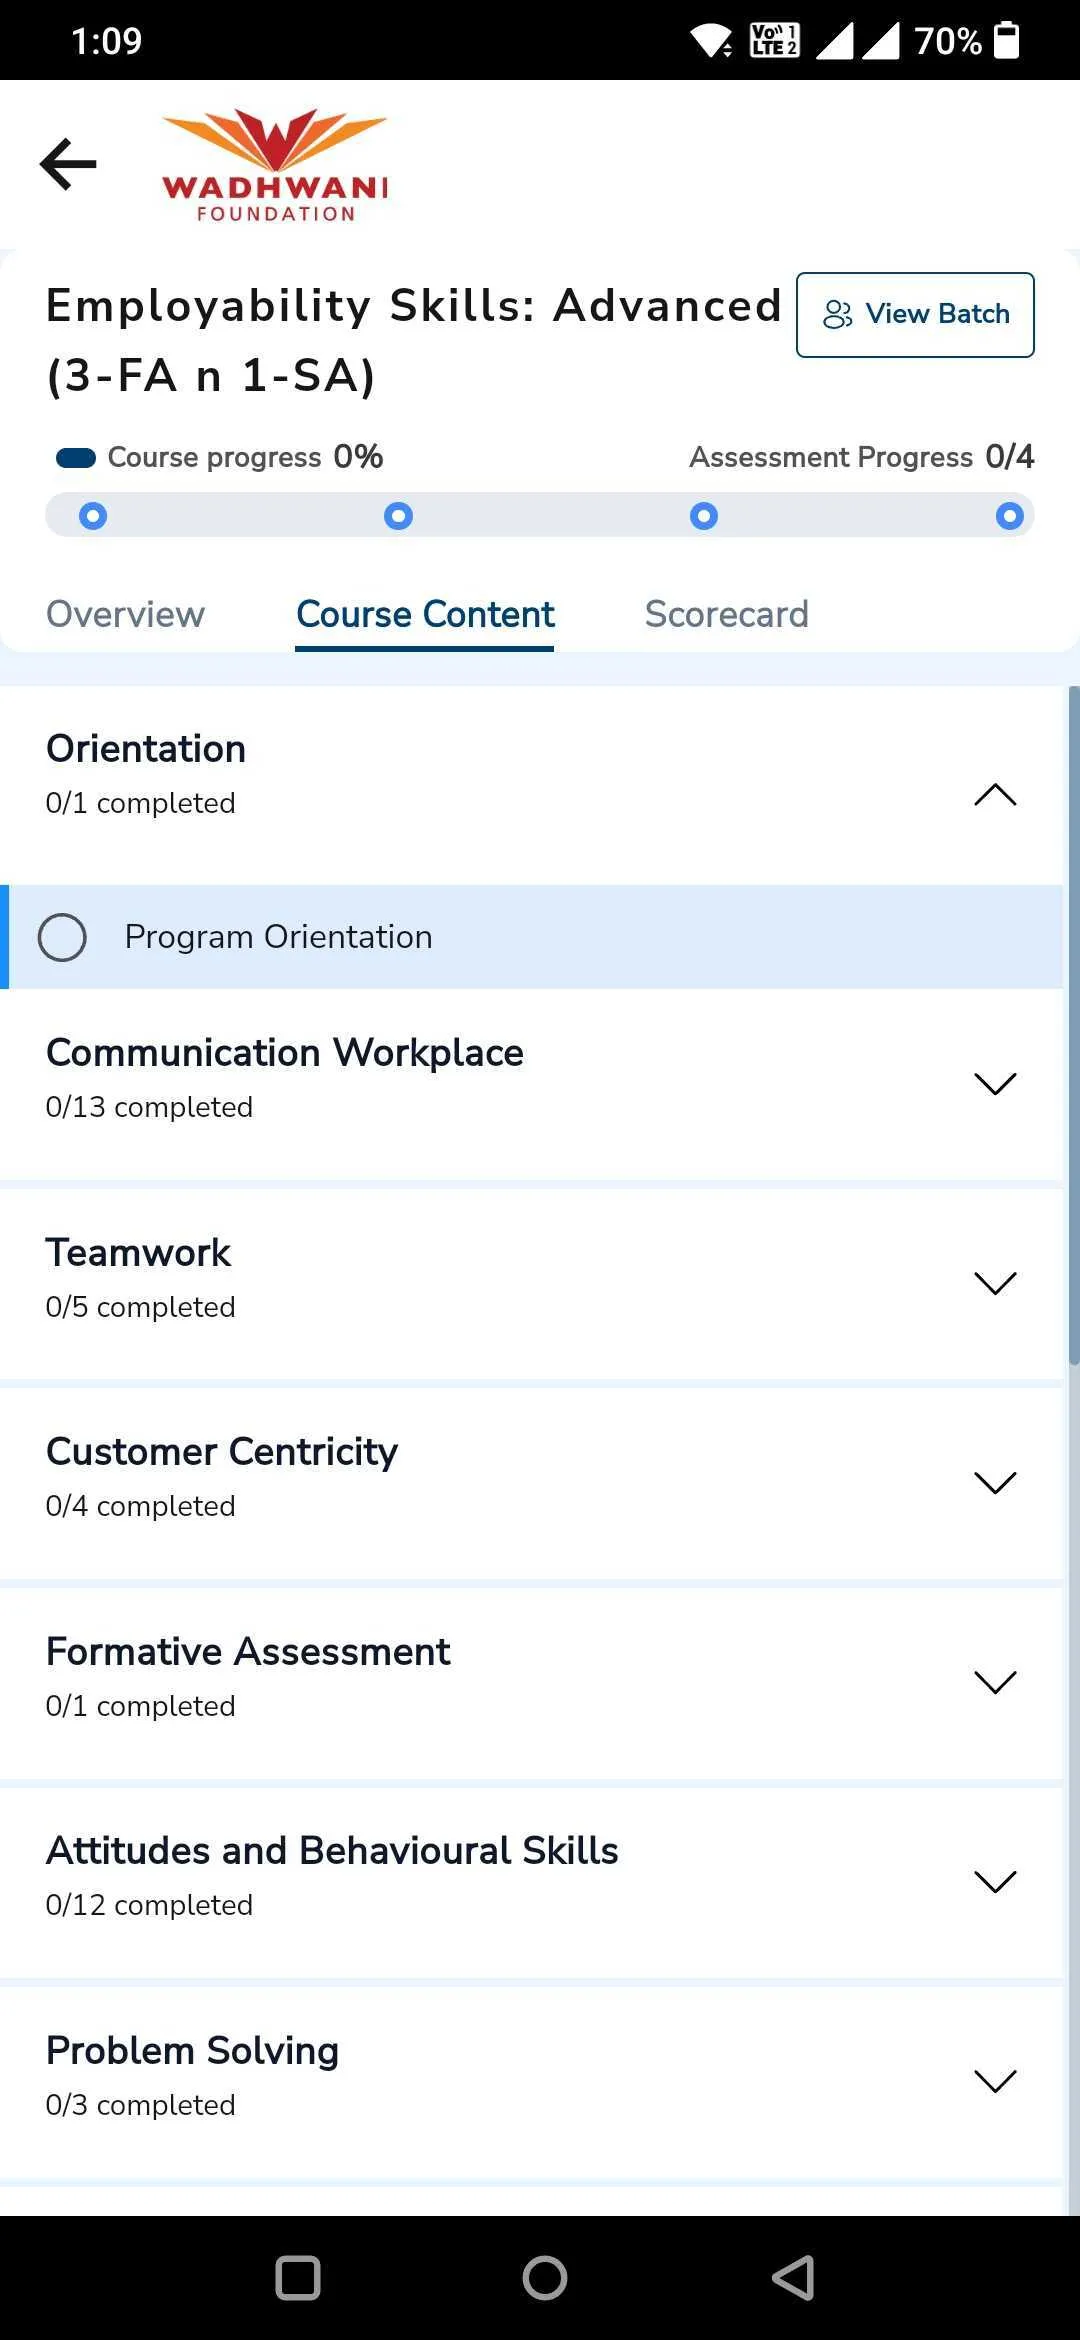Tap the third assessment milestone dot
Viewport: 1080px width, 2340px height.
pyautogui.click(x=704, y=516)
